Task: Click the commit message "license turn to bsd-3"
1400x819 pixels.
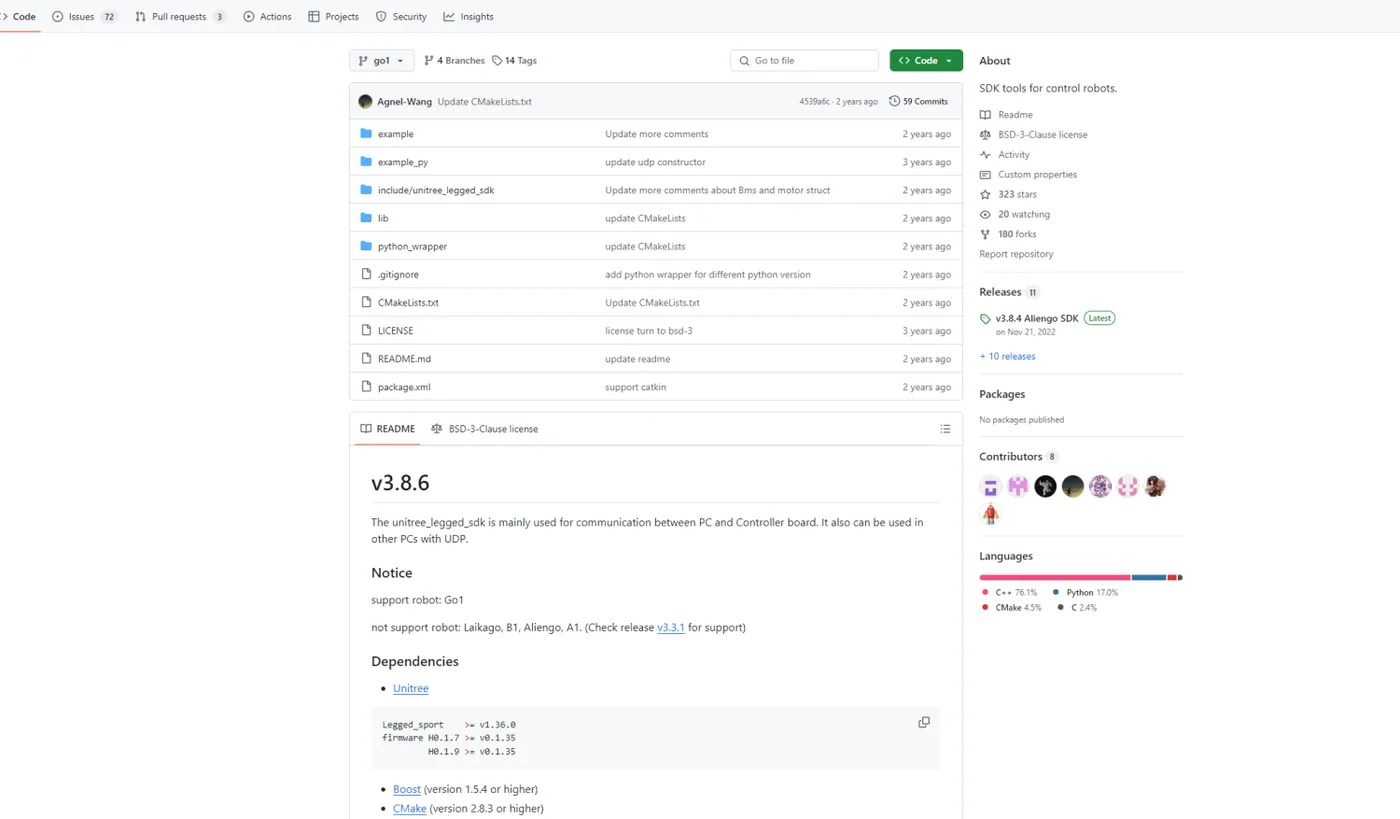Action: click(x=649, y=330)
